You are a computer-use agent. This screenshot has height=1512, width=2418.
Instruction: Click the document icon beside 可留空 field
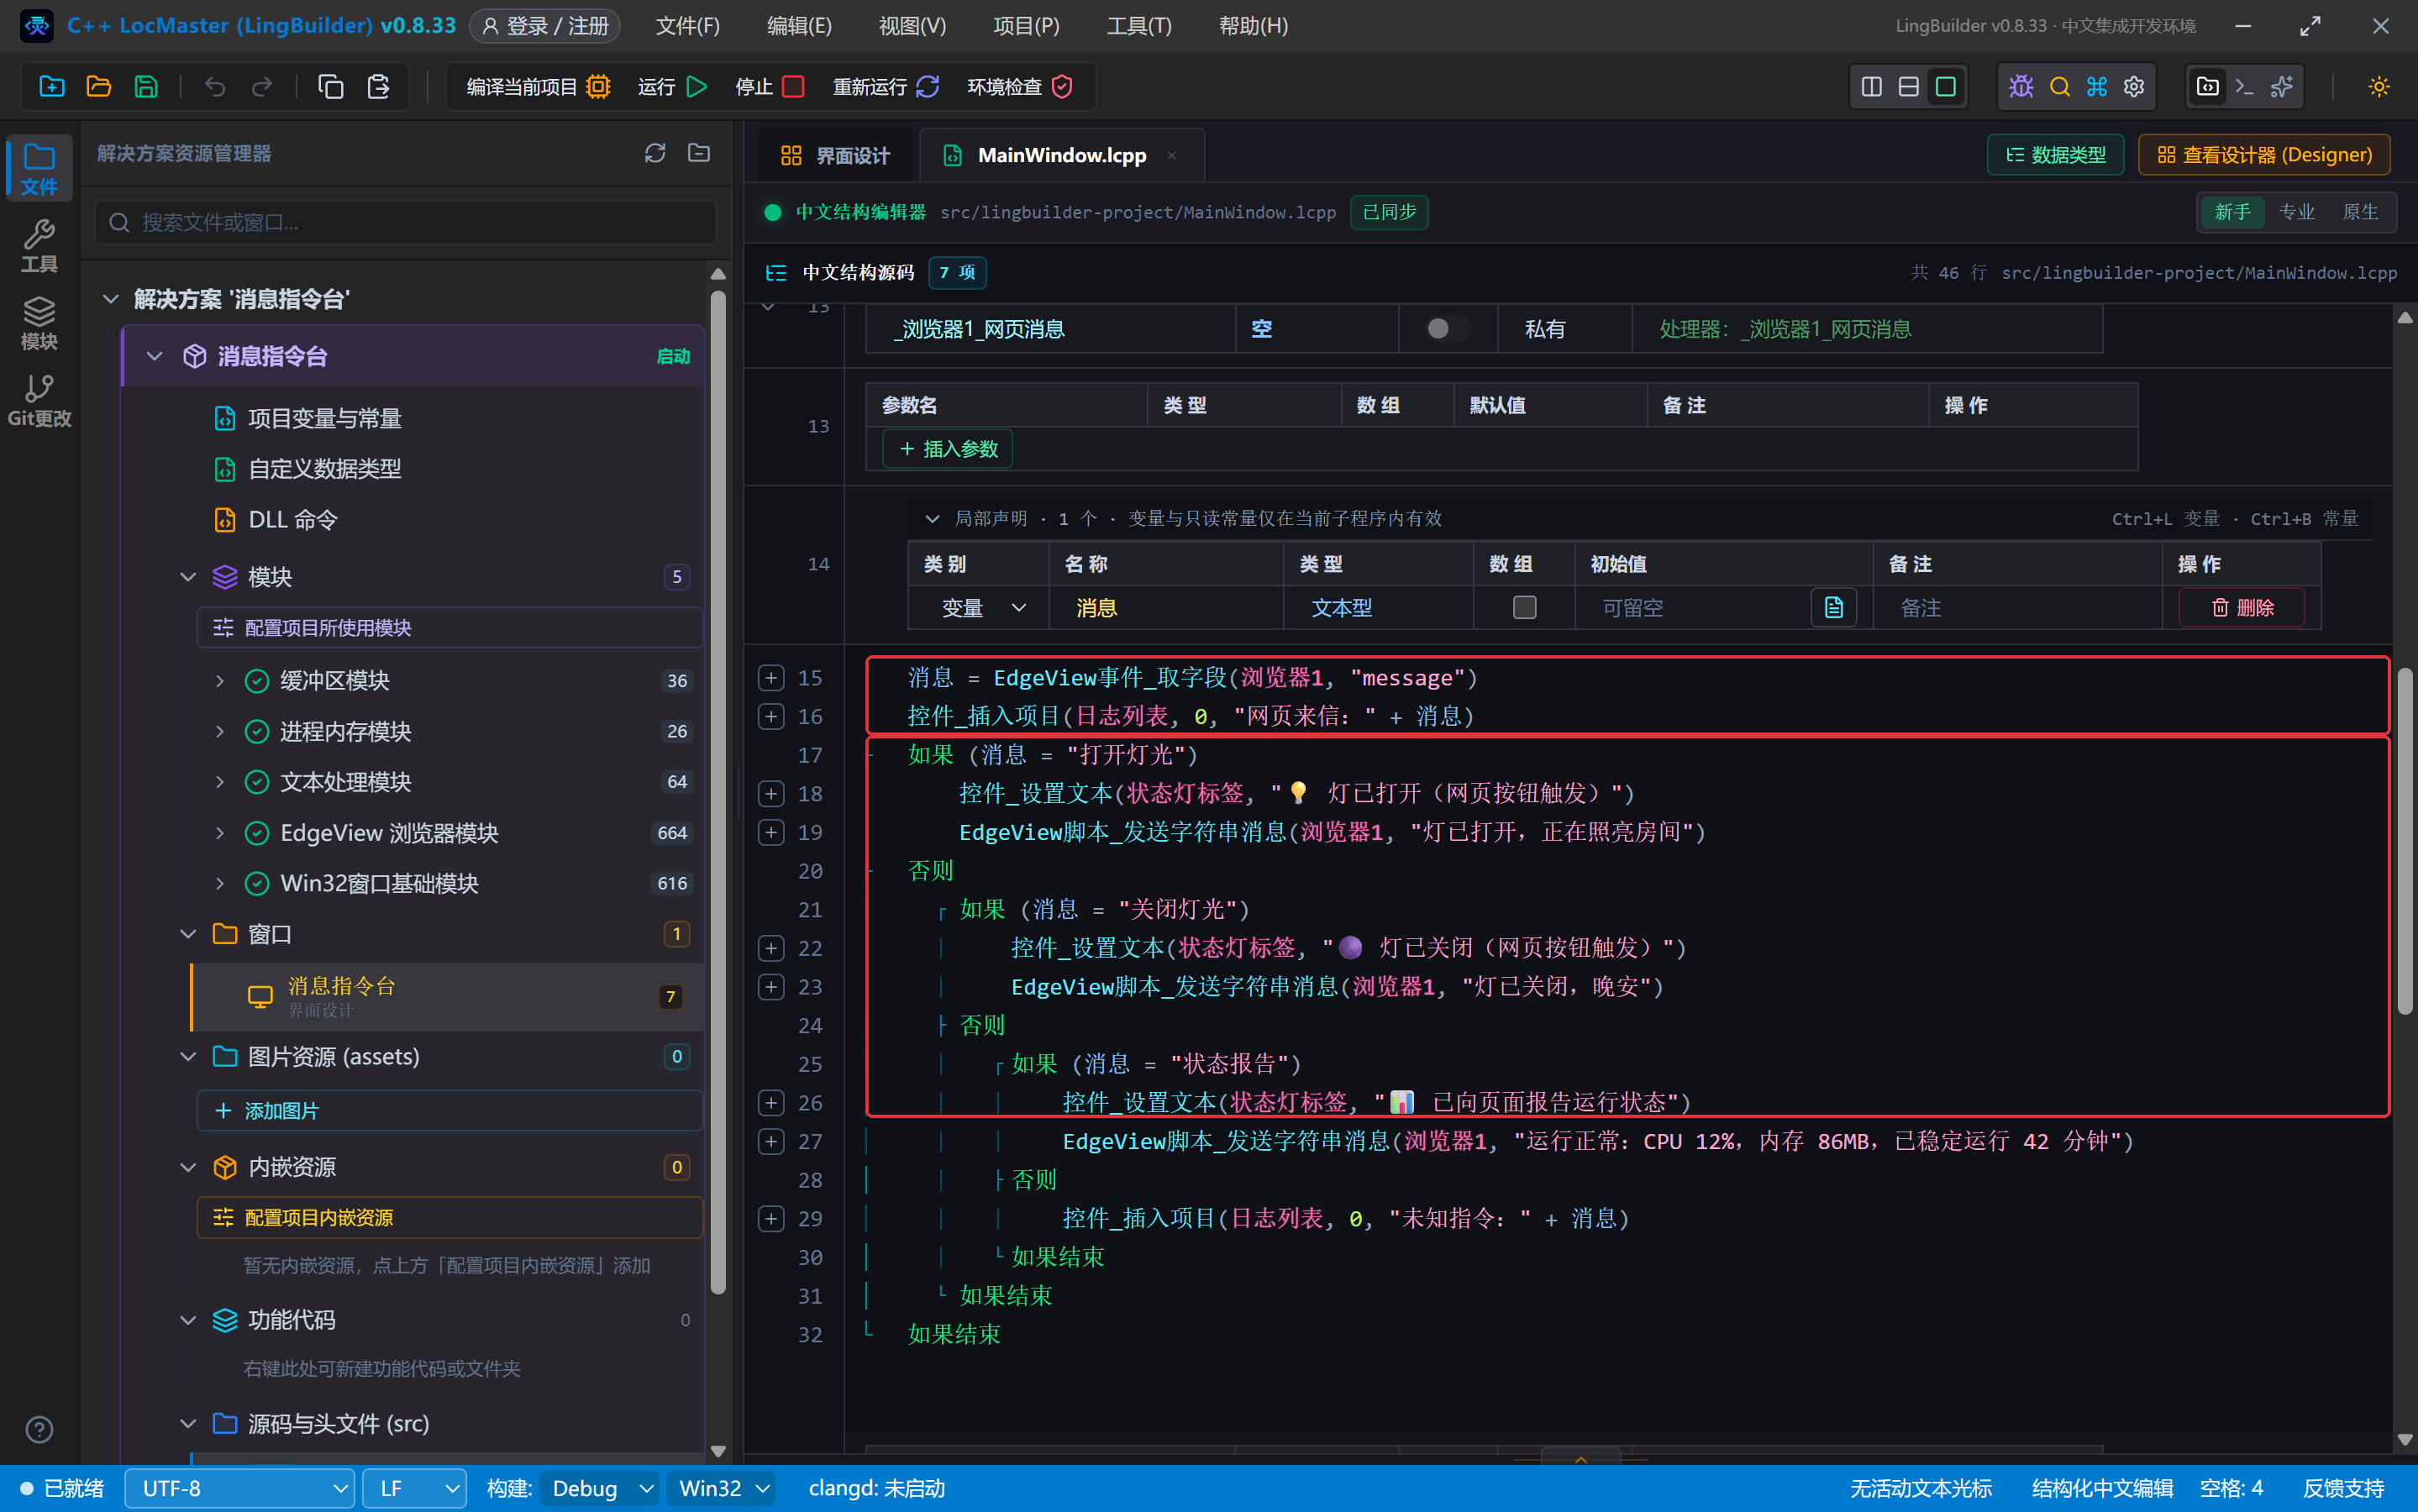(1833, 607)
